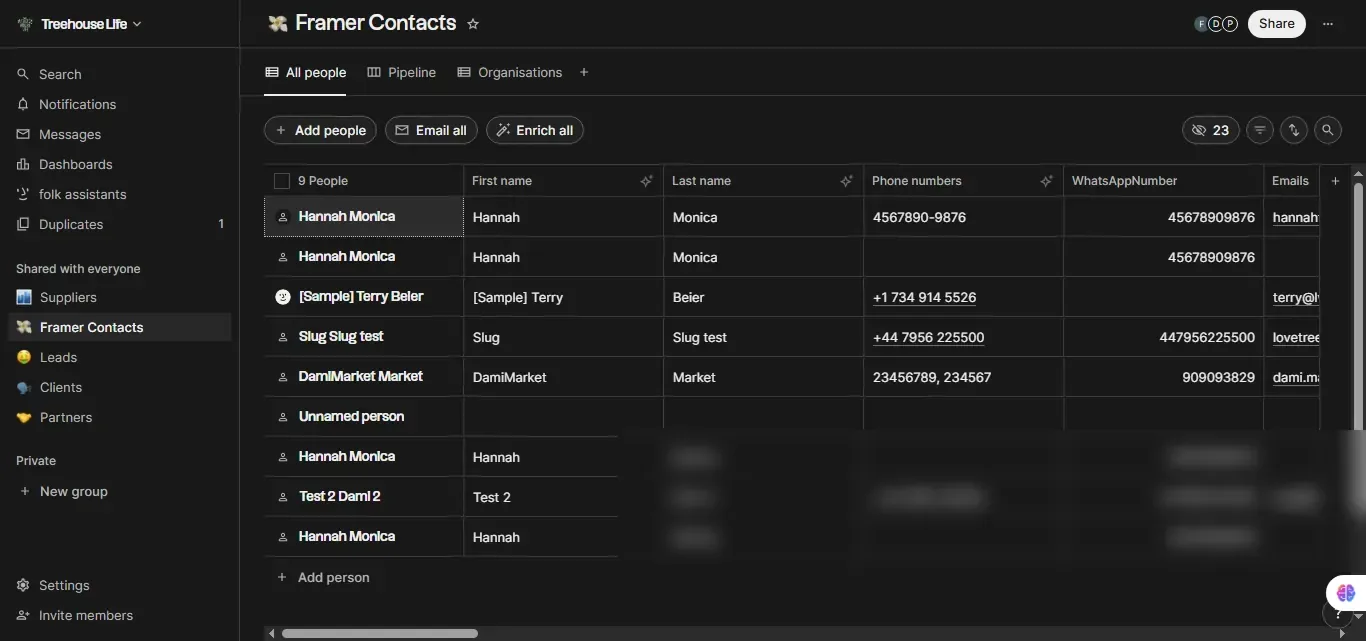Open the sort icon button
This screenshot has height=641, width=1366.
tap(1294, 130)
